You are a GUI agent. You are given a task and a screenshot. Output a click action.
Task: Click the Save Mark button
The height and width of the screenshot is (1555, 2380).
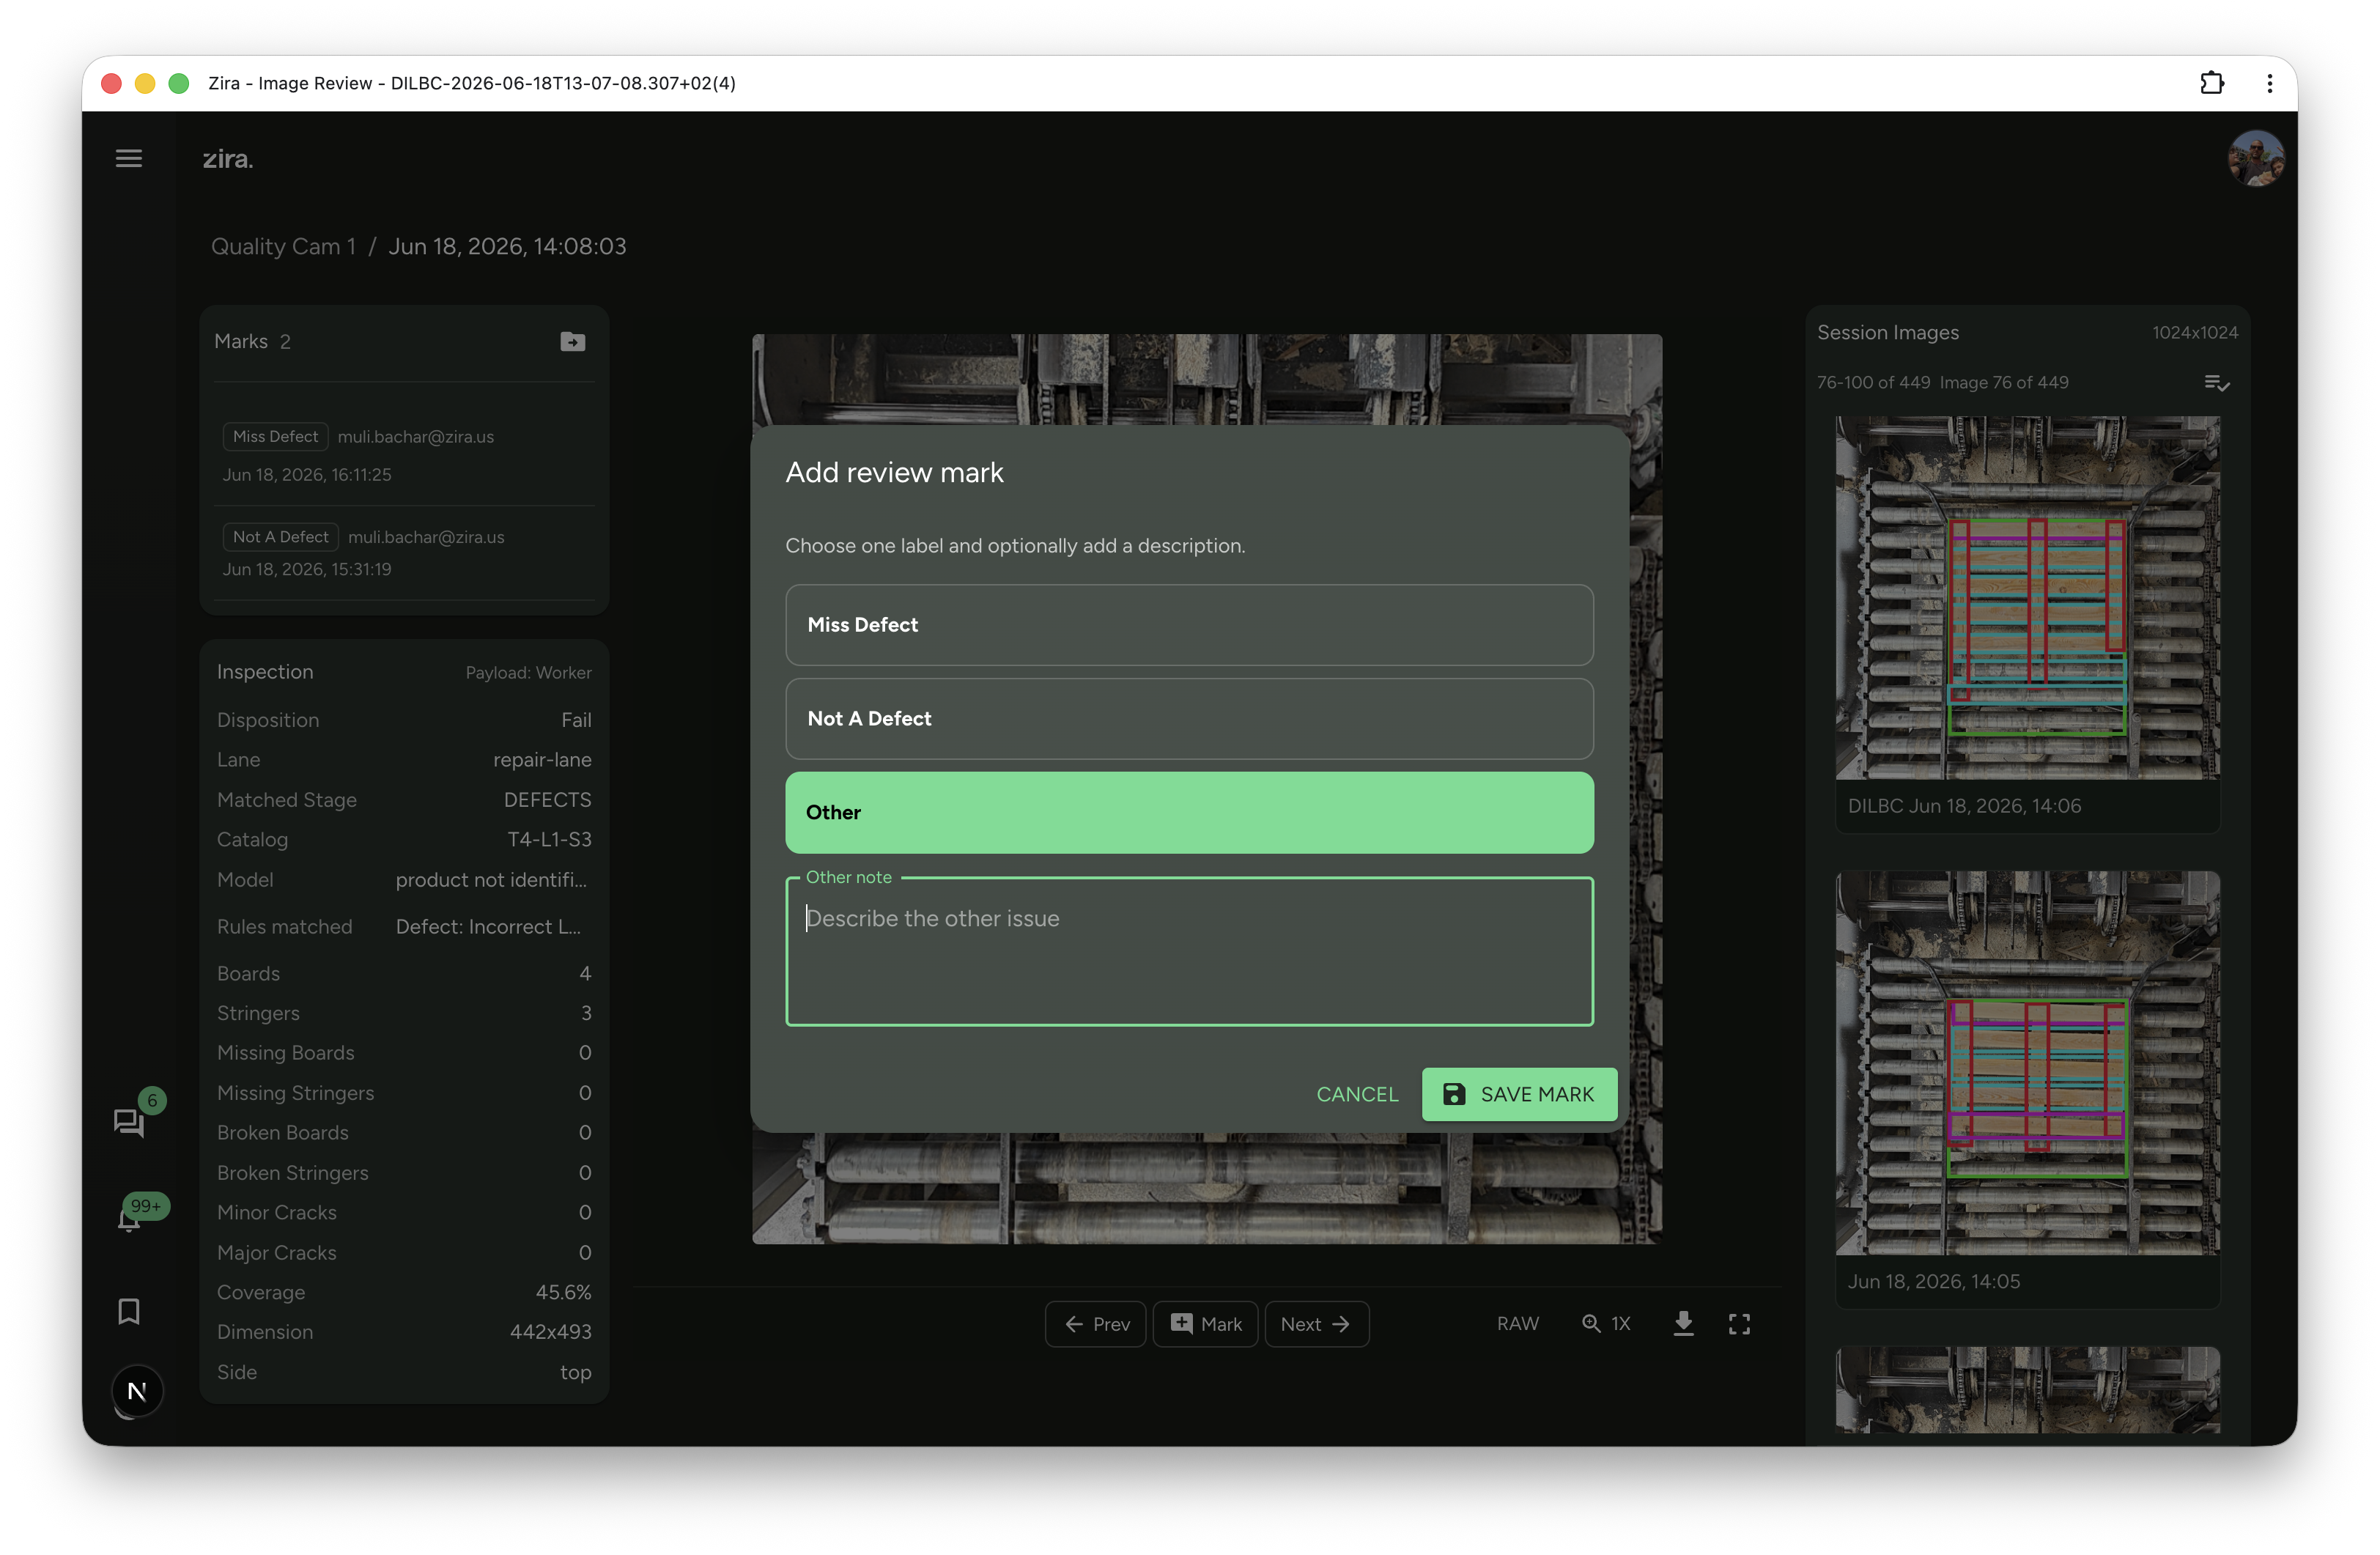(1519, 1095)
